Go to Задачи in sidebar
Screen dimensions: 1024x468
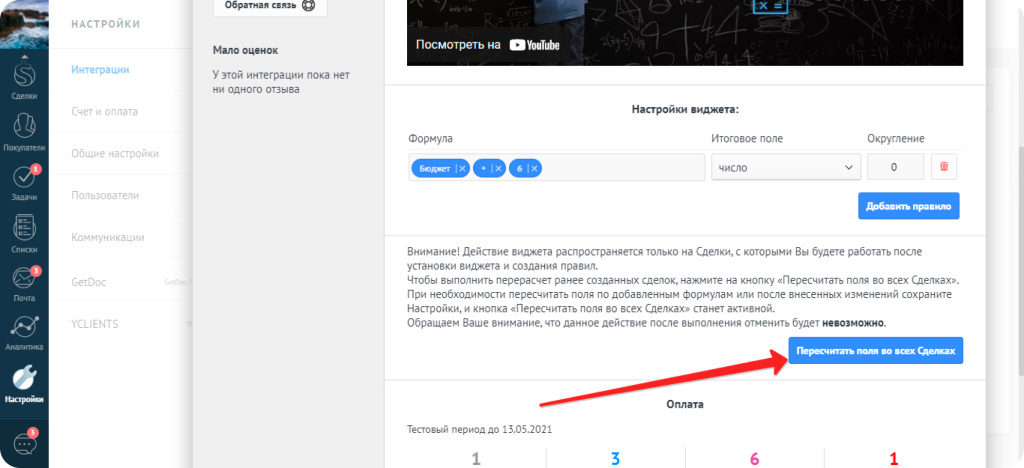(x=24, y=181)
